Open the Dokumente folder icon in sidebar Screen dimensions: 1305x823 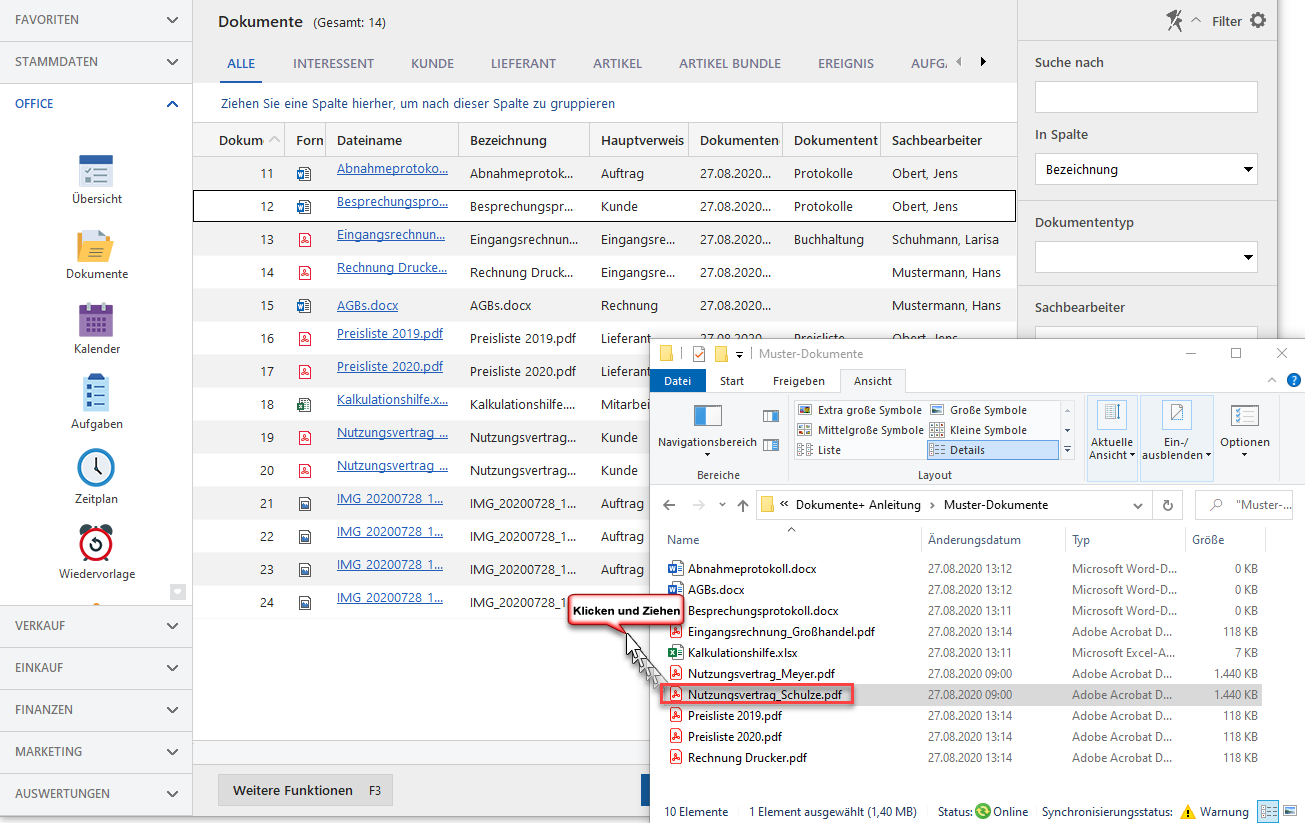pos(96,246)
